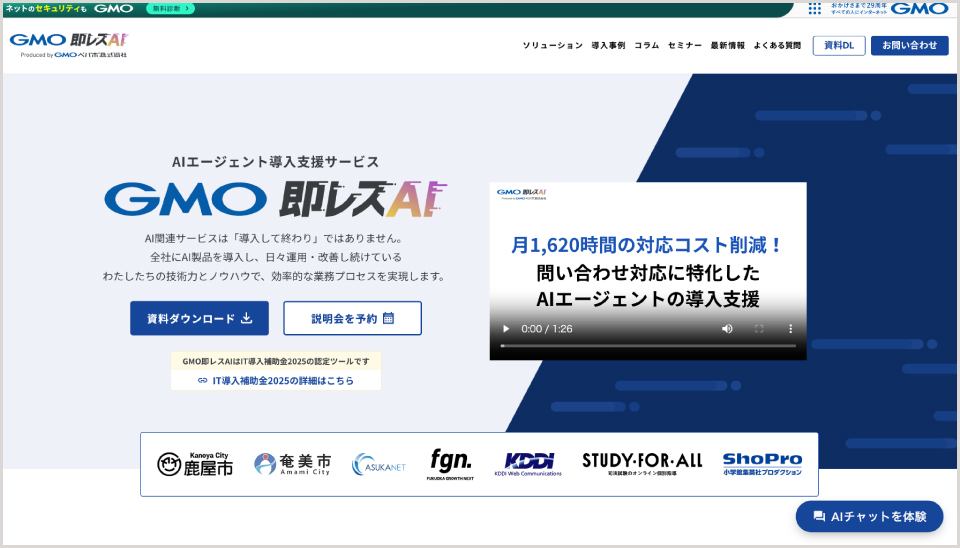Viewport: 960px width, 548px height.
Task: Open the 導入事例 menu item
Action: (608, 45)
